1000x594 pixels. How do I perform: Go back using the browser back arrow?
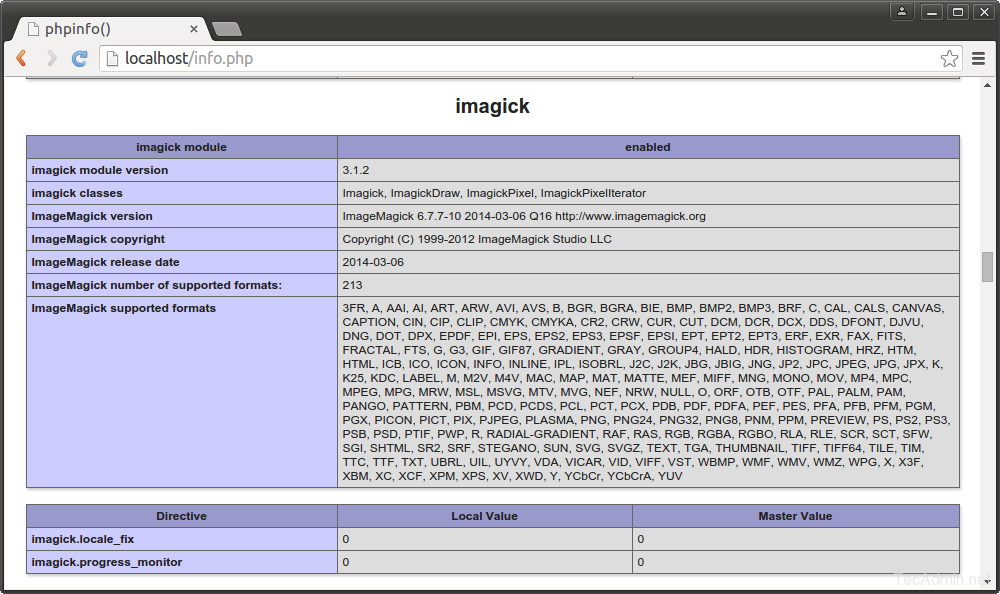[x=22, y=59]
